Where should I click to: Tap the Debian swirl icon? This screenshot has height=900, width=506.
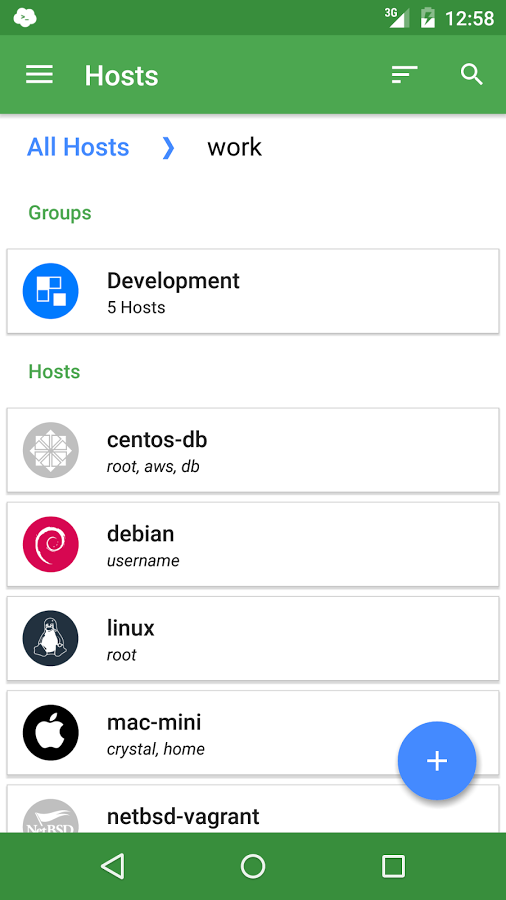pyautogui.click(x=50, y=544)
